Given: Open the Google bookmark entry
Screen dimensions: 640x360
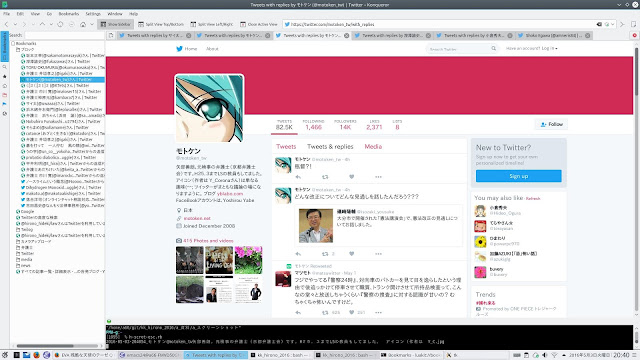Looking at the screenshot, I should pos(25,211).
